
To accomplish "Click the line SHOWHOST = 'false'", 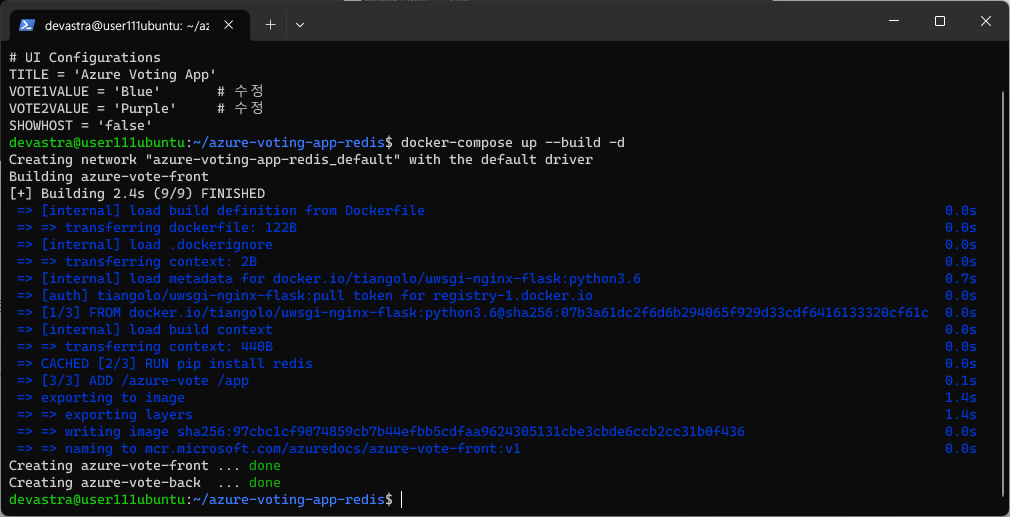I will [x=81, y=125].
